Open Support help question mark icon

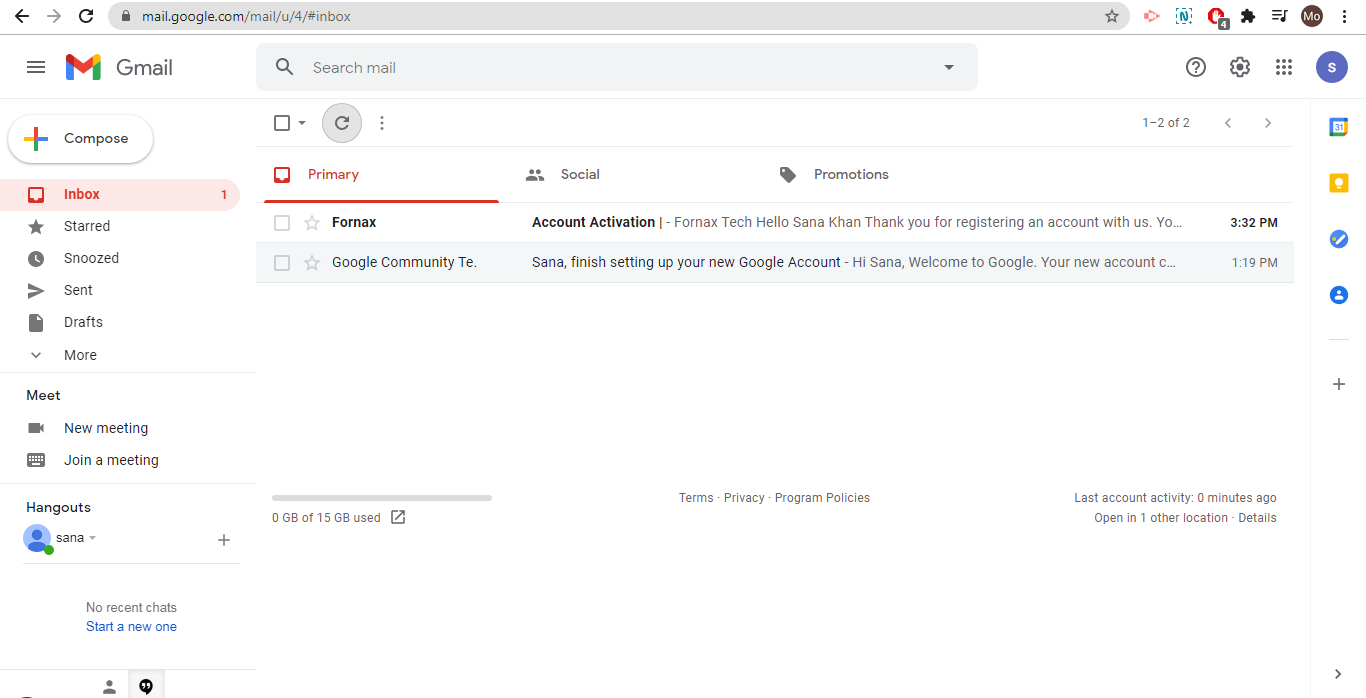1196,67
